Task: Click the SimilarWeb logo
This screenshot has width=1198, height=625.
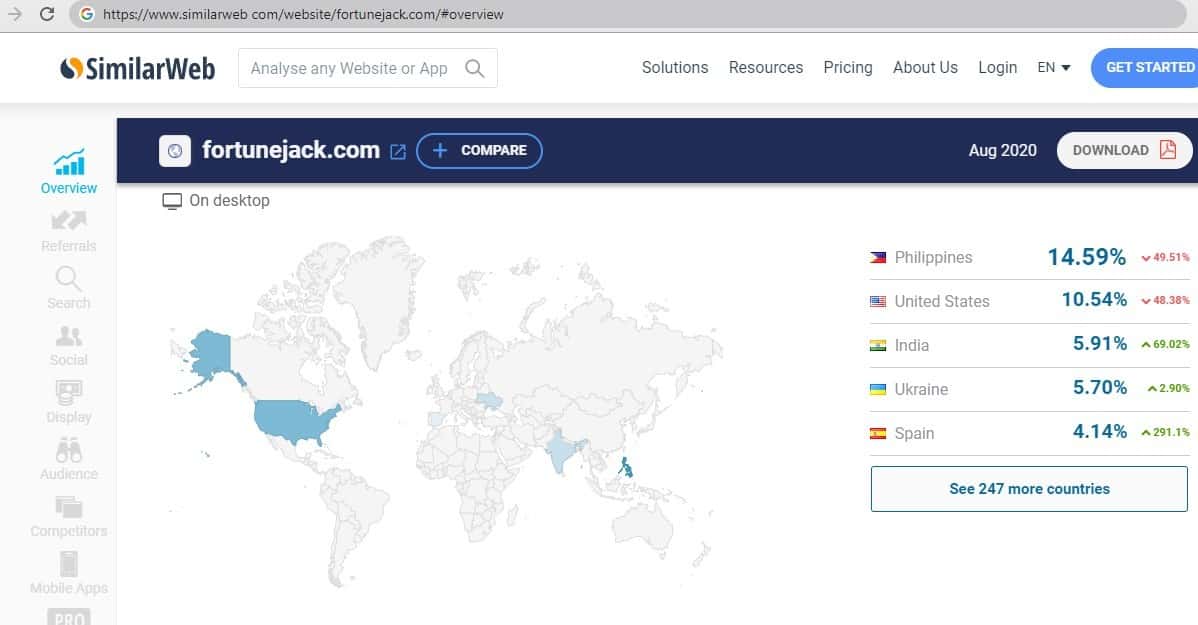Action: pos(138,68)
